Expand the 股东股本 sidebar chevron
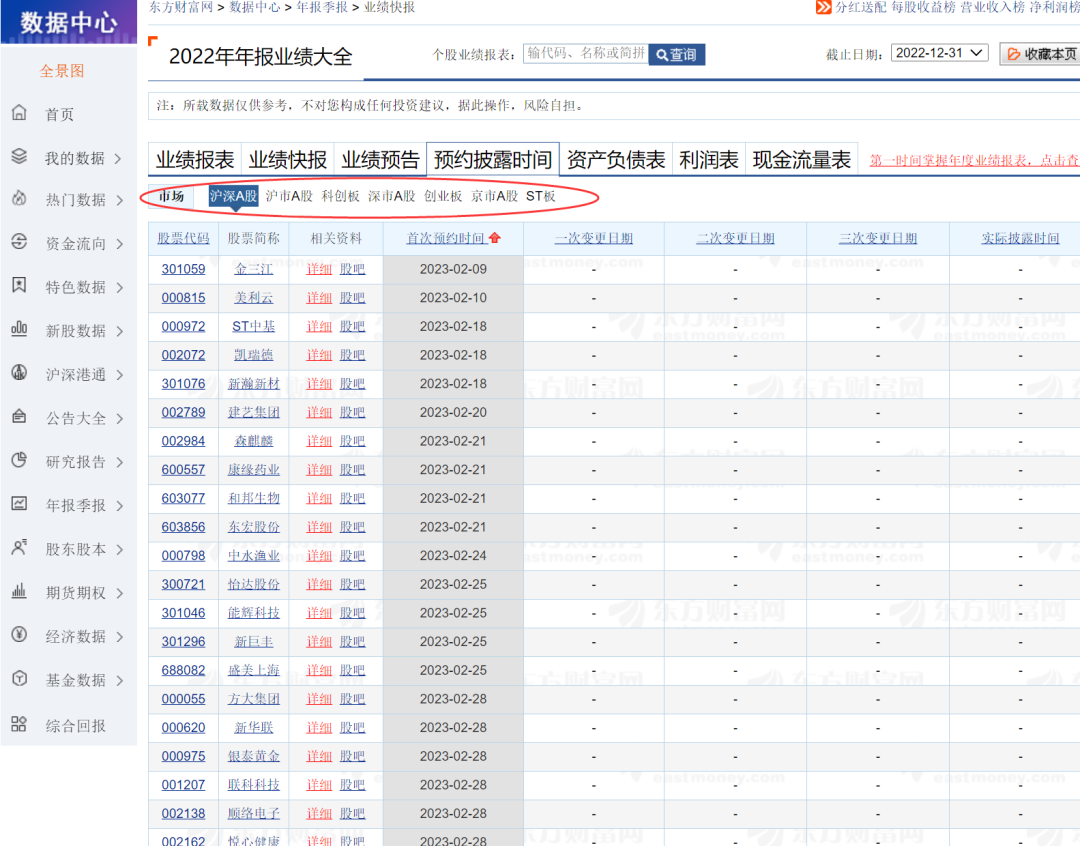Image resolution: width=1080 pixels, height=846 pixels. [x=120, y=550]
